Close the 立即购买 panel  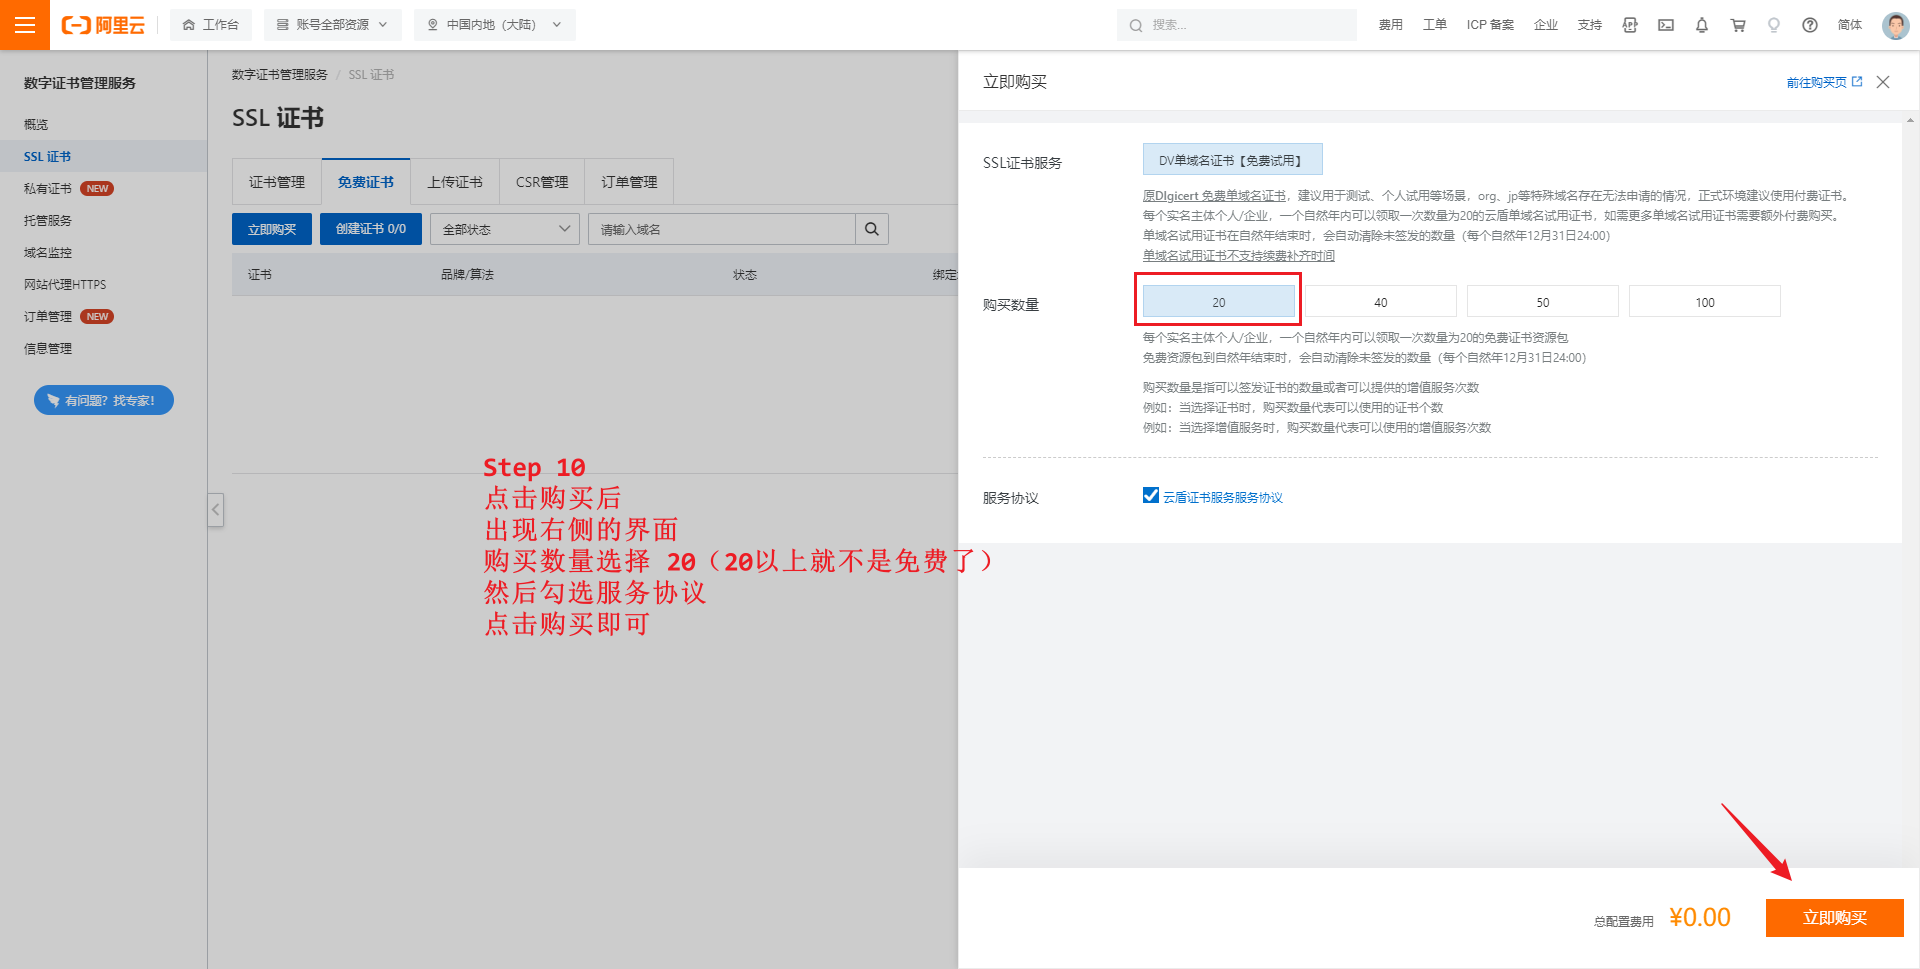tap(1883, 82)
